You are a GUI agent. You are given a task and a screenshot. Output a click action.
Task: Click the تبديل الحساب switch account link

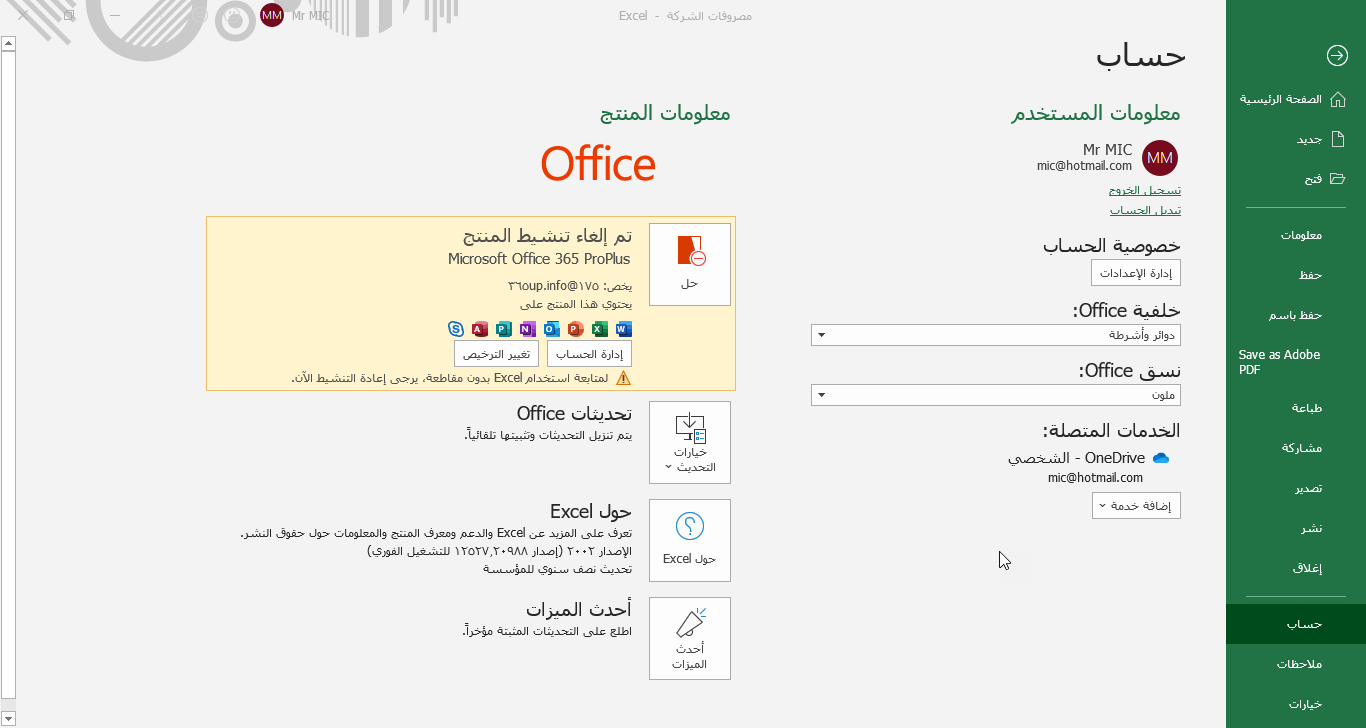pyautogui.click(x=1145, y=211)
